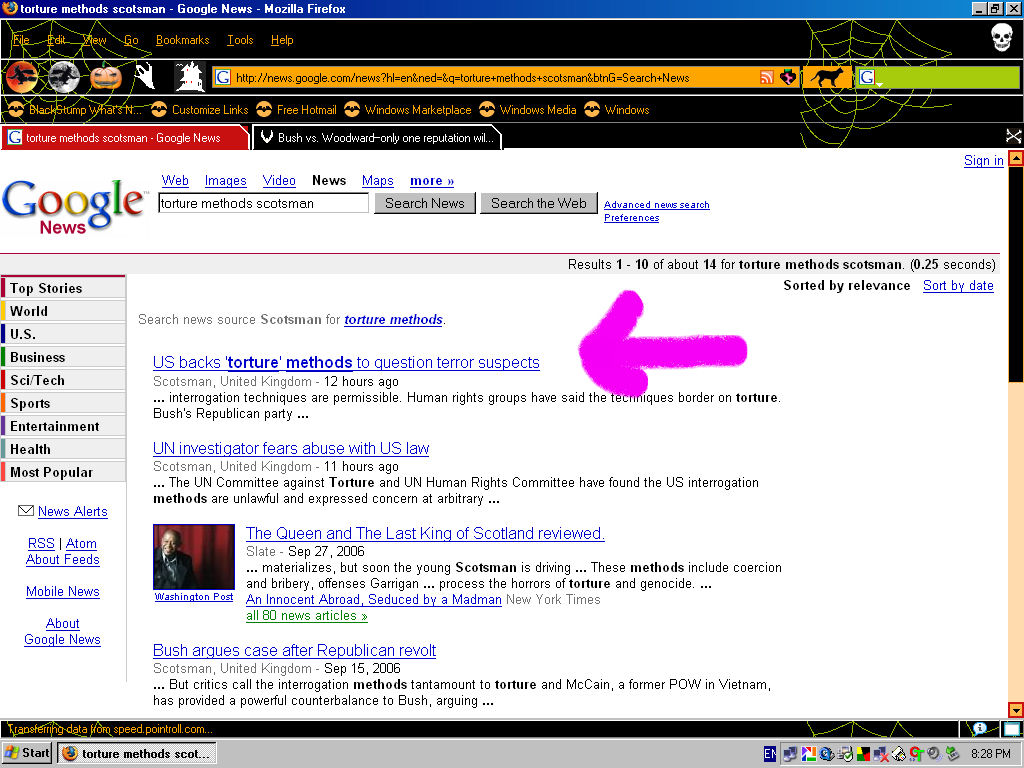This screenshot has height=768, width=1024.
Task: Open the File menu
Action: (x=21, y=40)
